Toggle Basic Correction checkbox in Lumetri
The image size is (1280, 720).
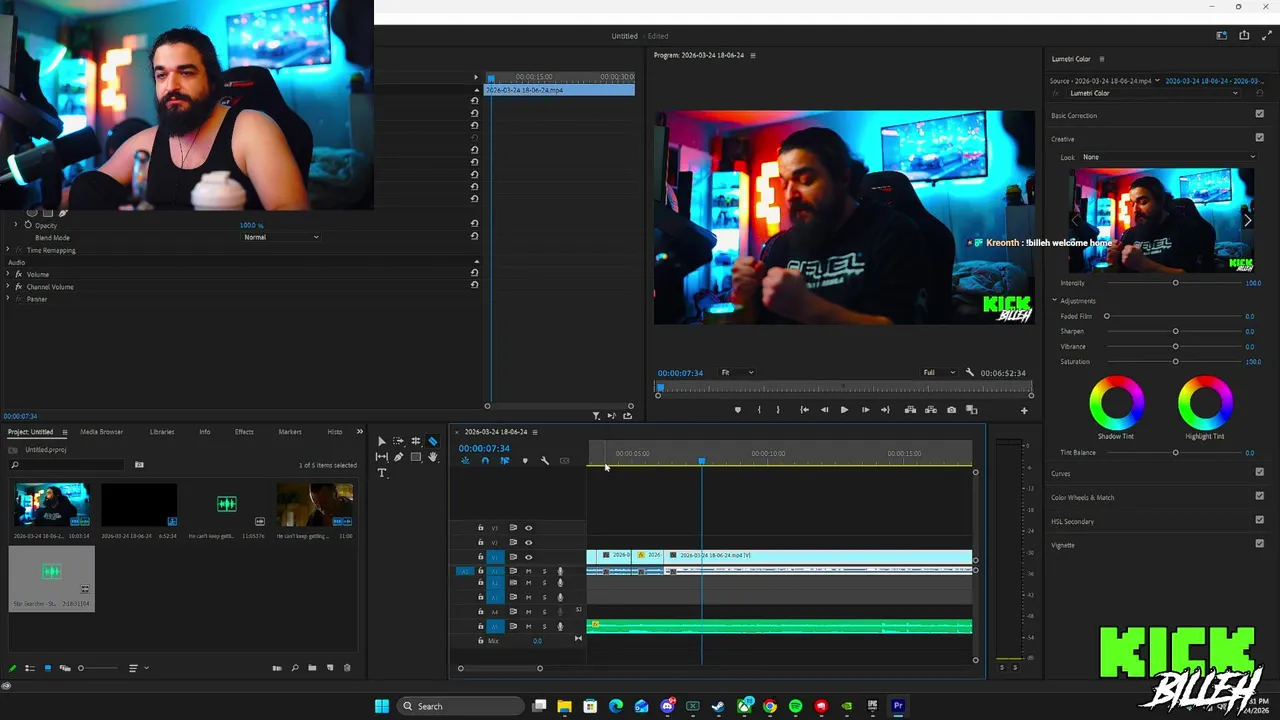1259,114
